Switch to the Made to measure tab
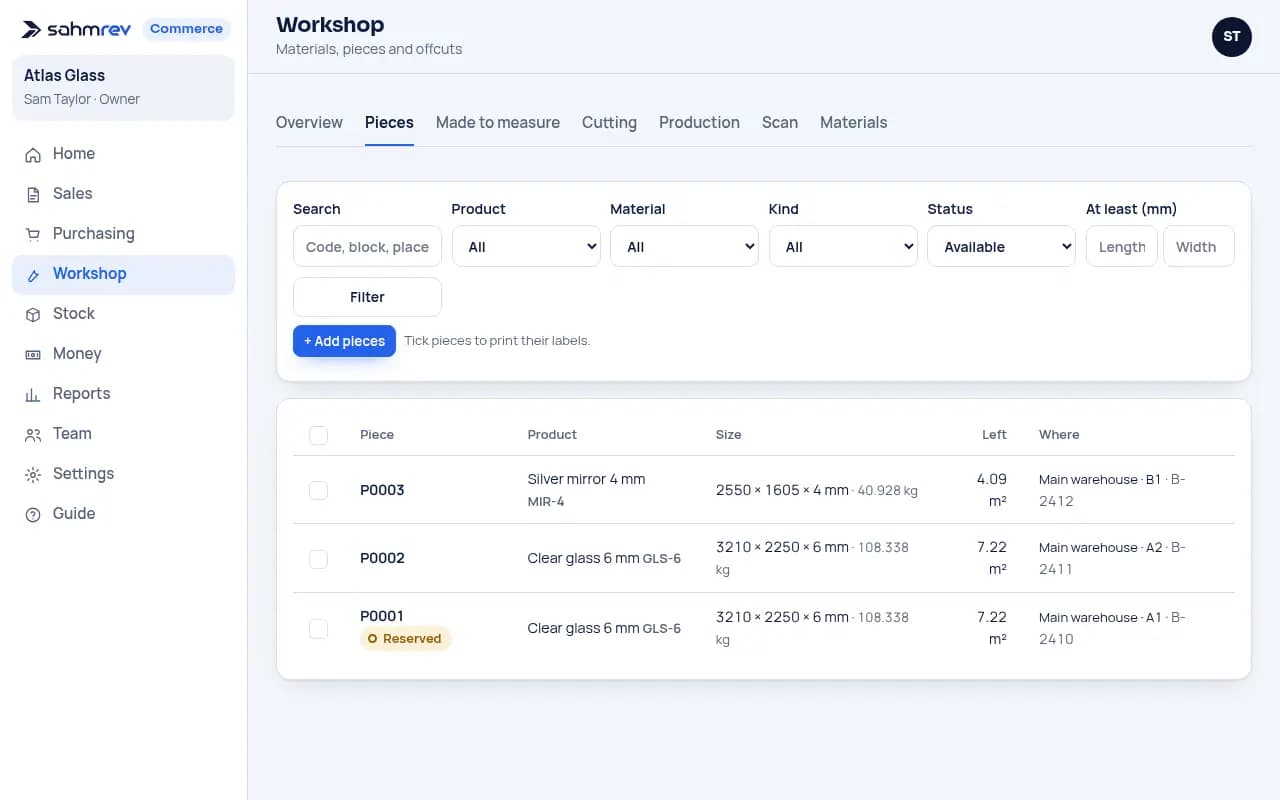 click(498, 122)
